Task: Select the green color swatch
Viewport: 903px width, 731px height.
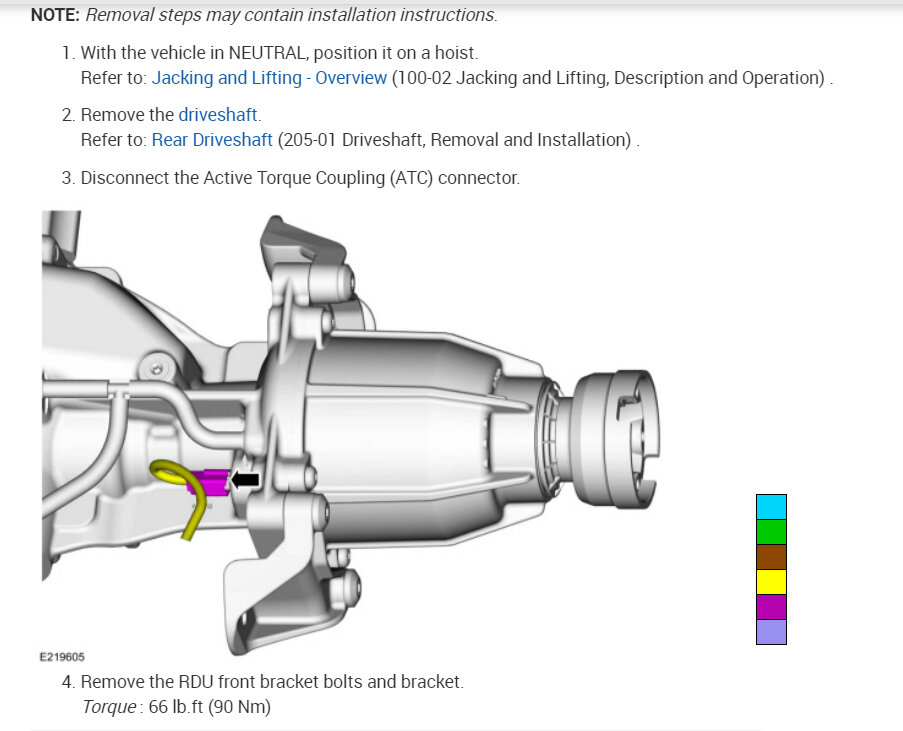Action: (771, 532)
